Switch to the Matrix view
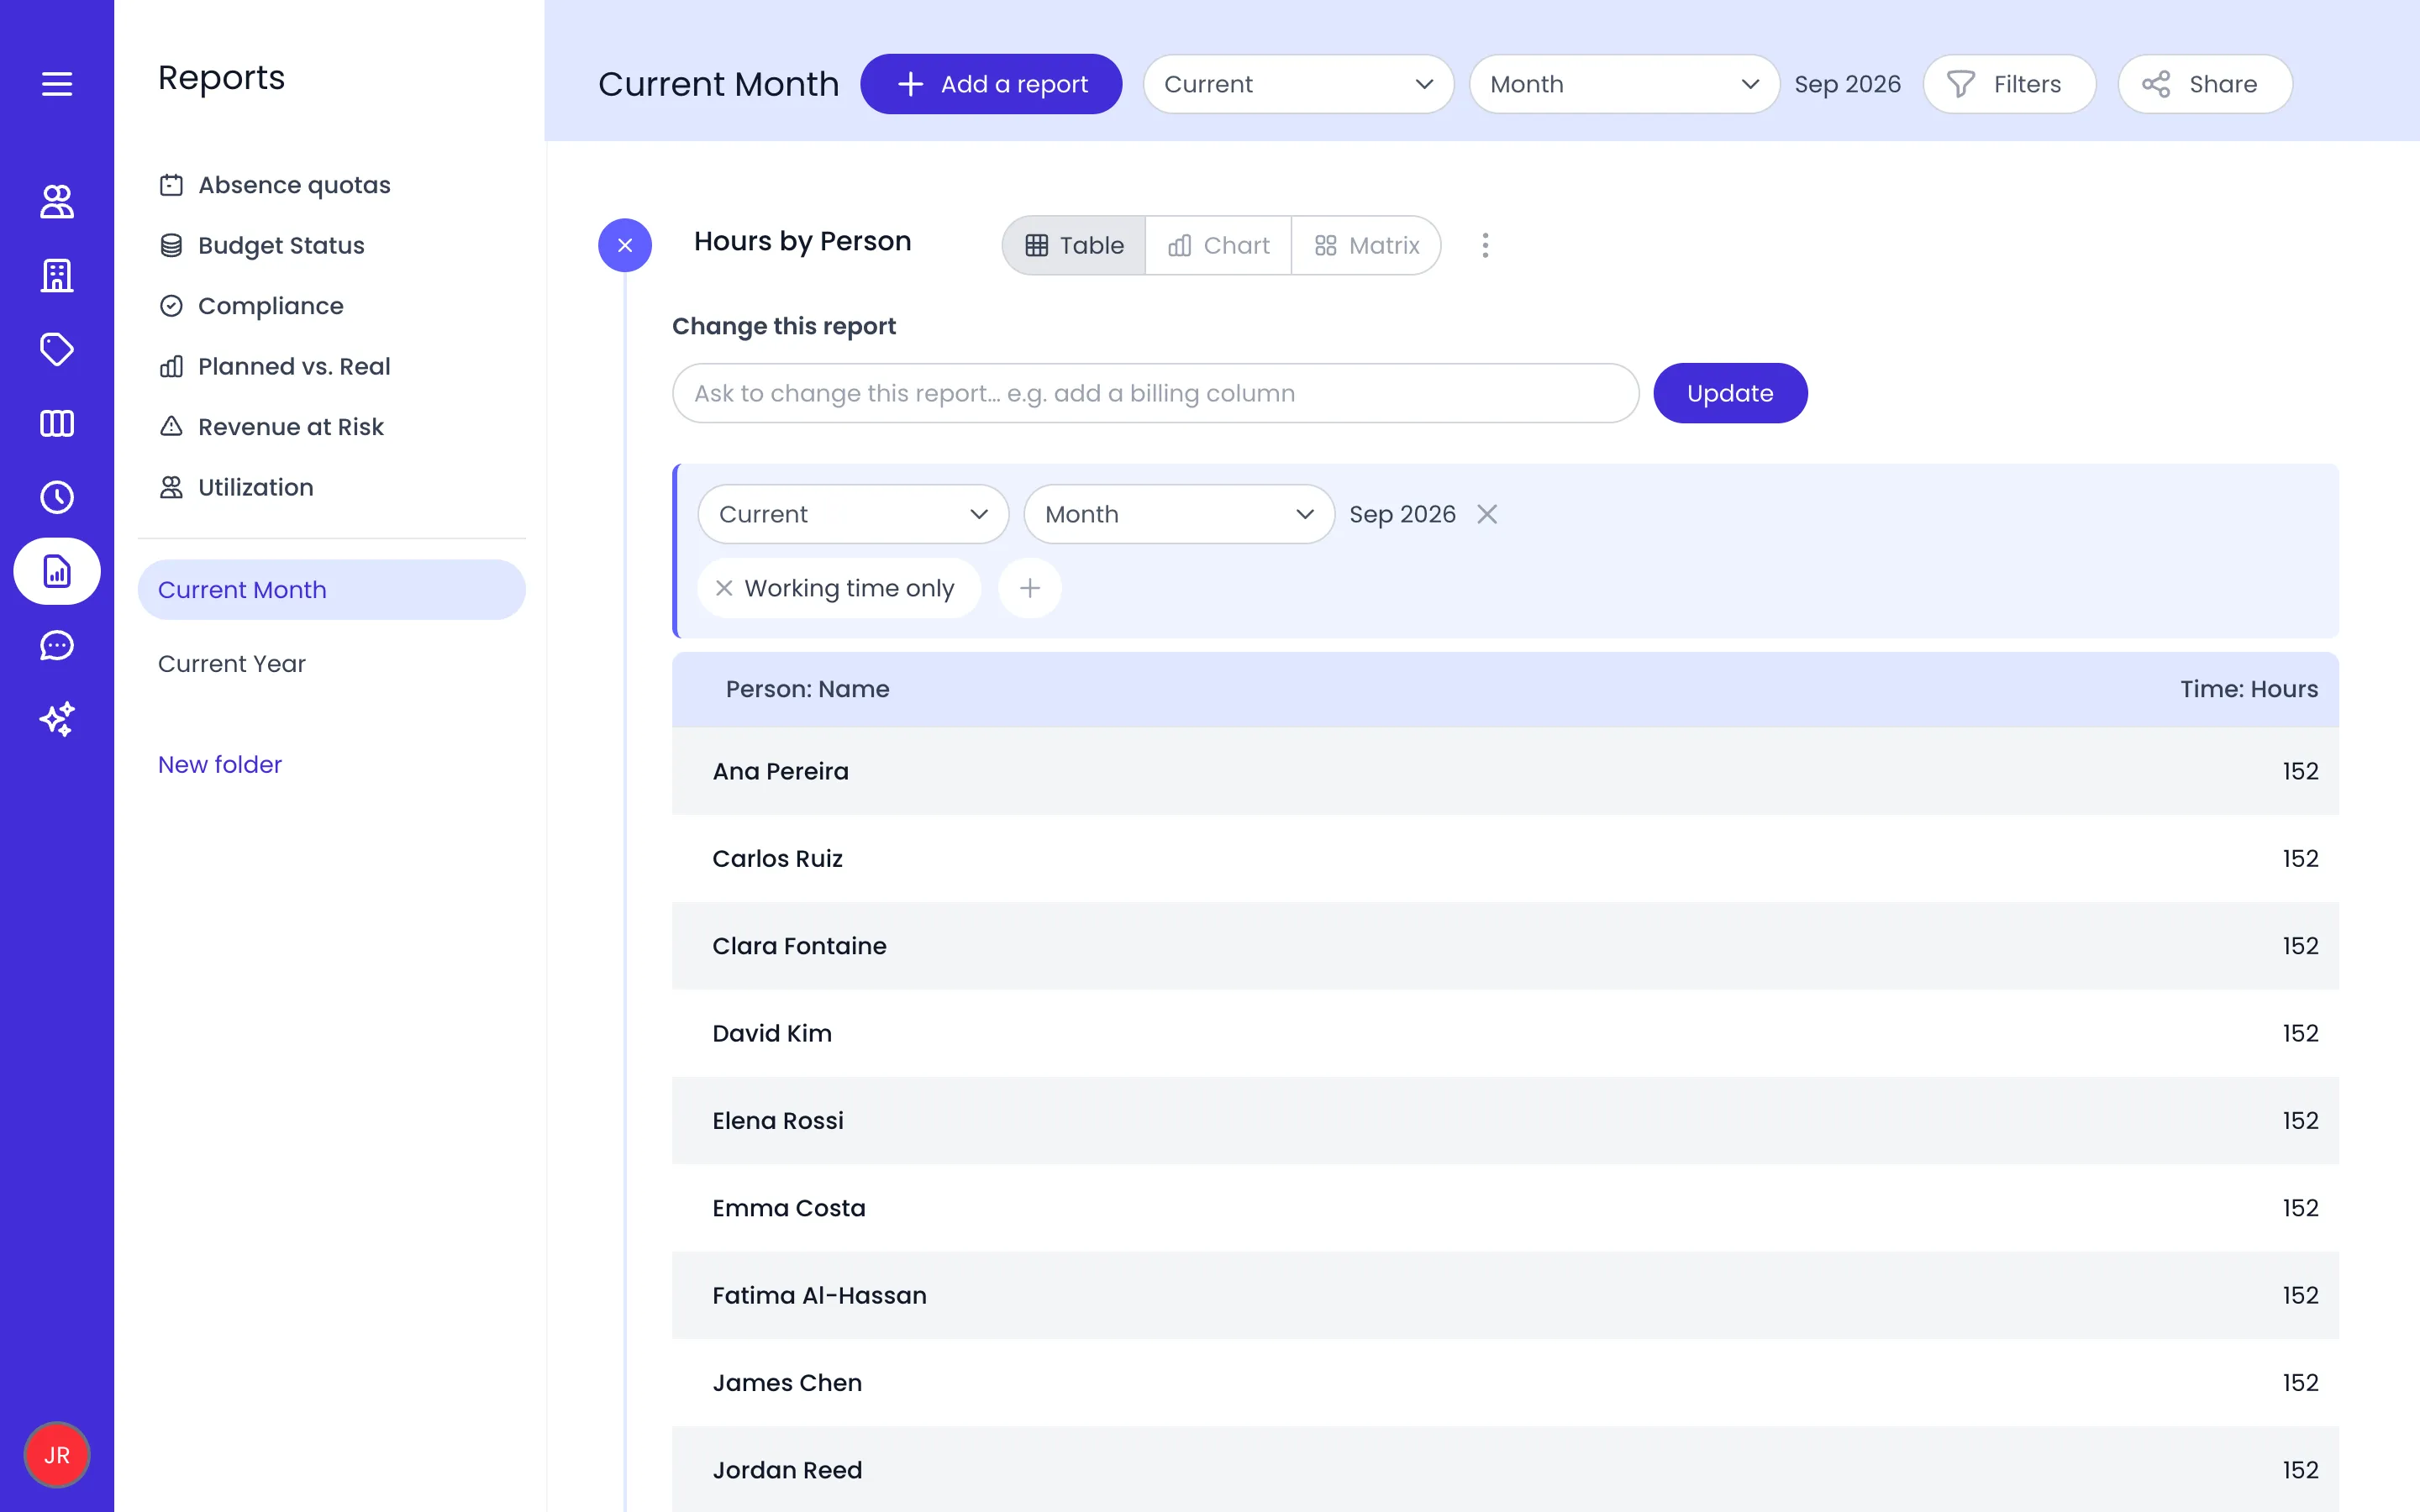This screenshot has height=1512, width=2420. (1366, 245)
